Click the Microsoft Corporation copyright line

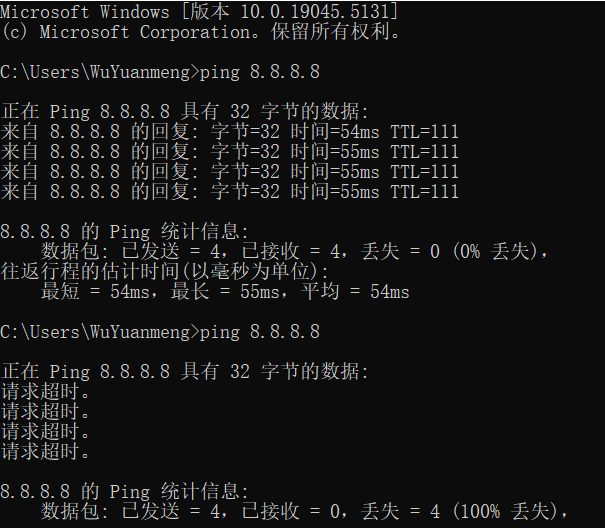pyautogui.click(x=200, y=32)
